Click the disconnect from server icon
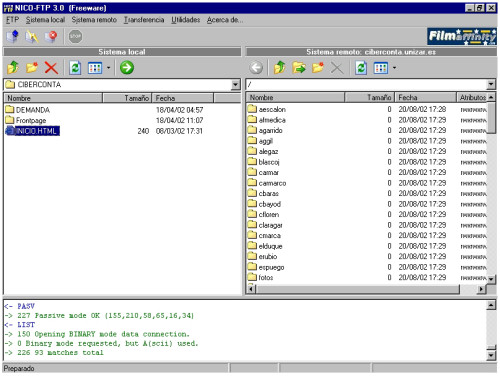Viewport: 500px width, 376px height. (x=51, y=36)
